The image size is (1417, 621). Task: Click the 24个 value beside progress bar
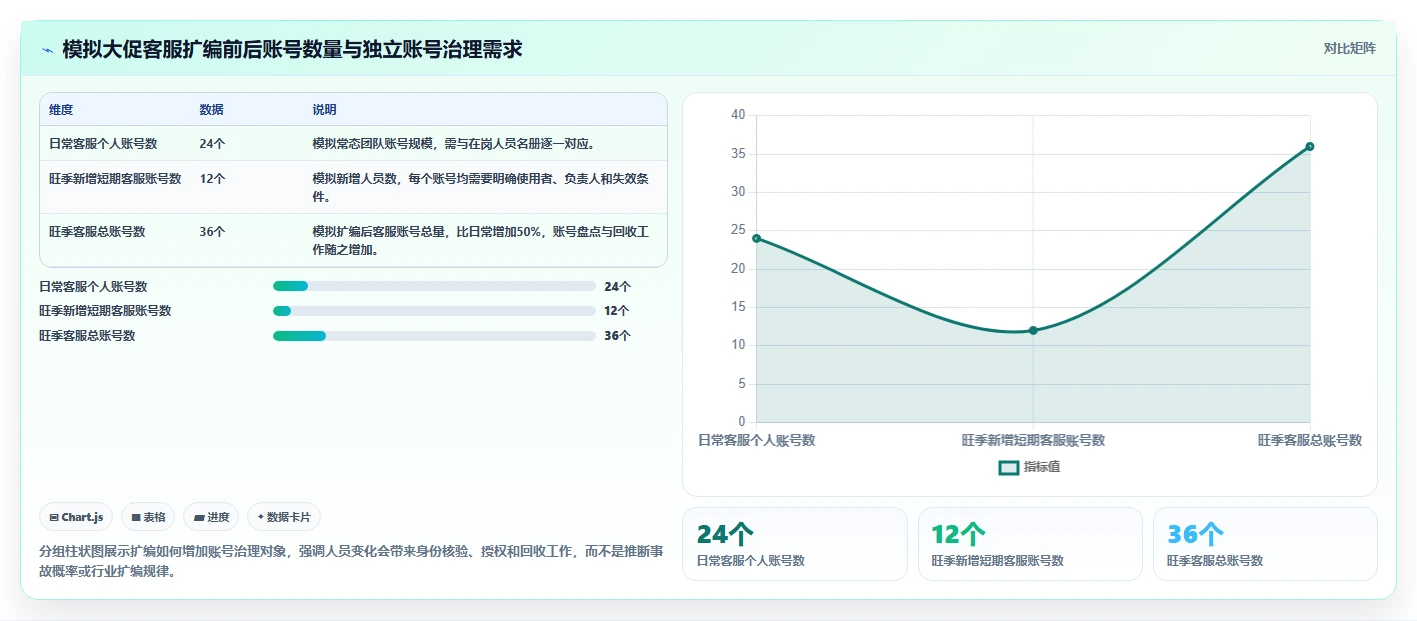(617, 286)
